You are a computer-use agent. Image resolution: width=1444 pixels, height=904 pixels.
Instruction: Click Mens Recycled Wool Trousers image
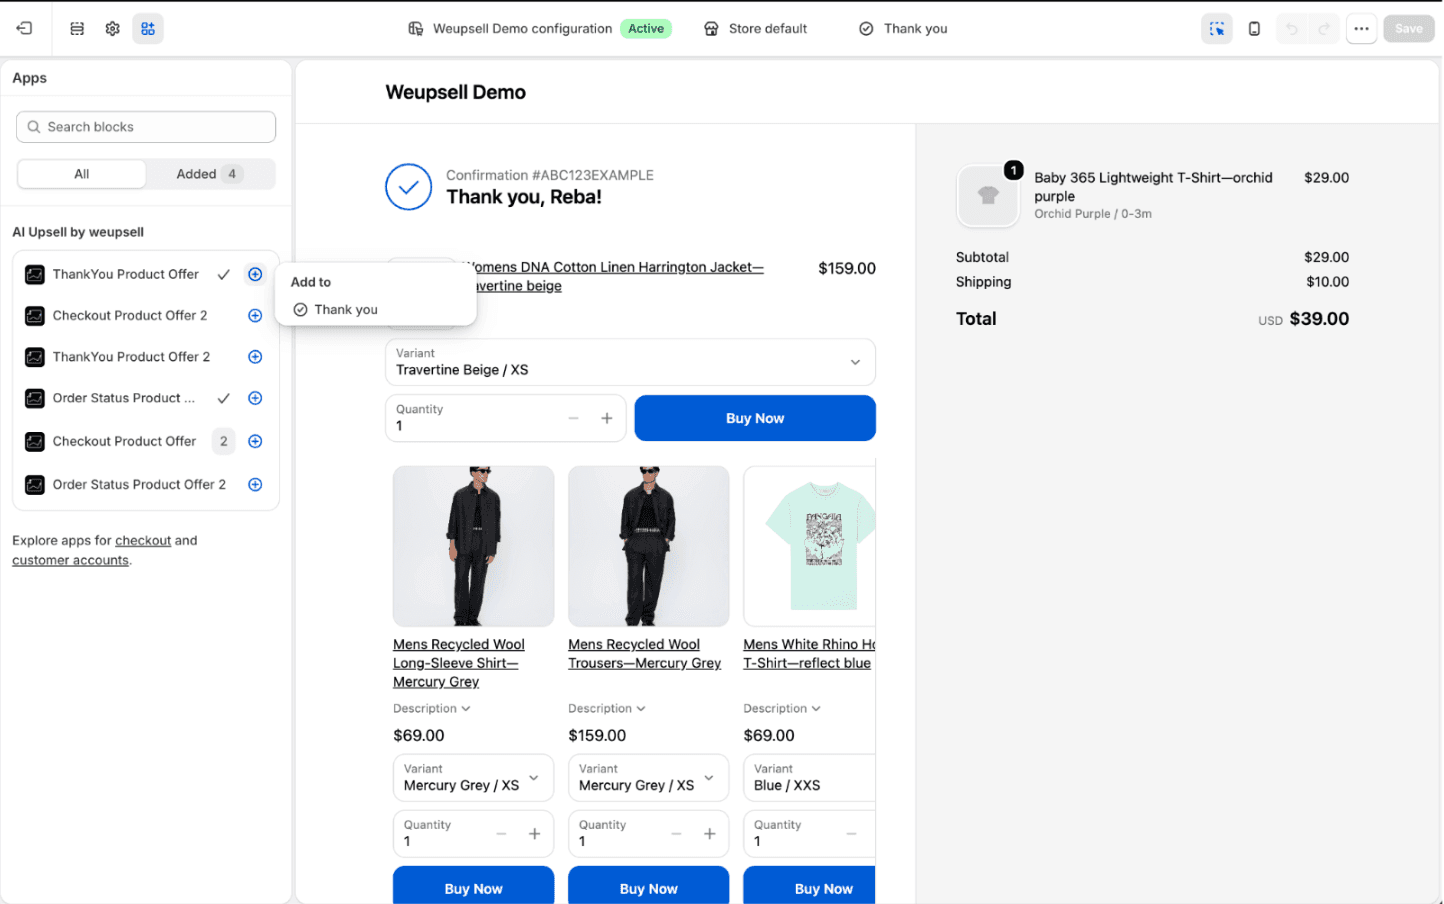pyautogui.click(x=648, y=546)
